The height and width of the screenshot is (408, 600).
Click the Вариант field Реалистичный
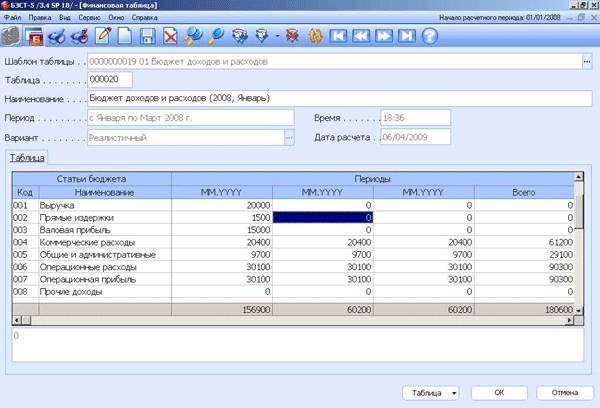coord(186,138)
